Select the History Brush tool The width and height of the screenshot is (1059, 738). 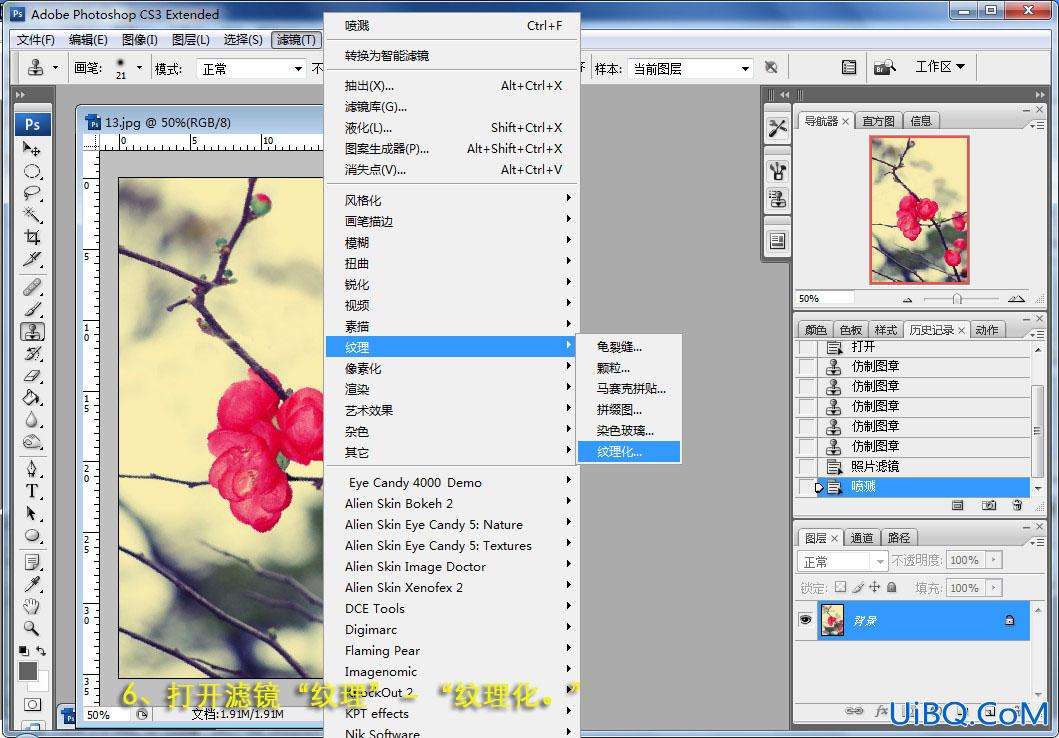click(32, 354)
